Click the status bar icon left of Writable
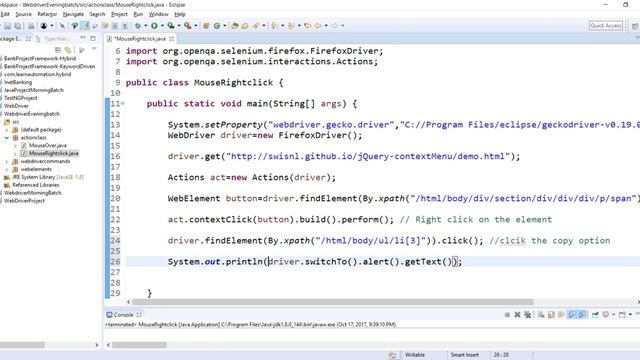The width and height of the screenshot is (640, 360). pyautogui.click(x=392, y=355)
